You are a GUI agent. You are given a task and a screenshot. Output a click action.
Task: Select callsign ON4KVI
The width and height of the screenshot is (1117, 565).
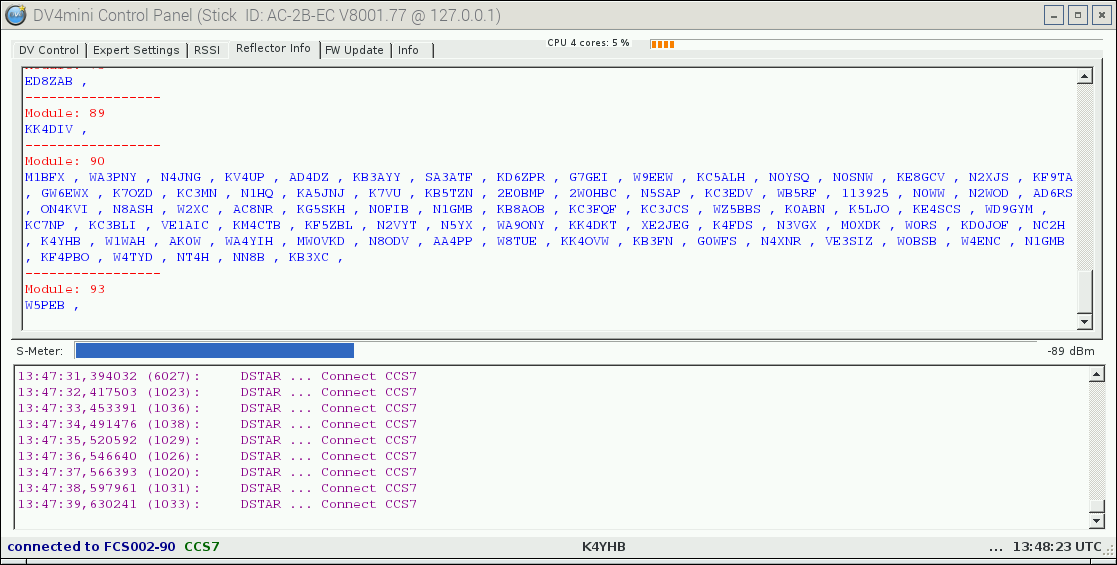tap(65, 209)
